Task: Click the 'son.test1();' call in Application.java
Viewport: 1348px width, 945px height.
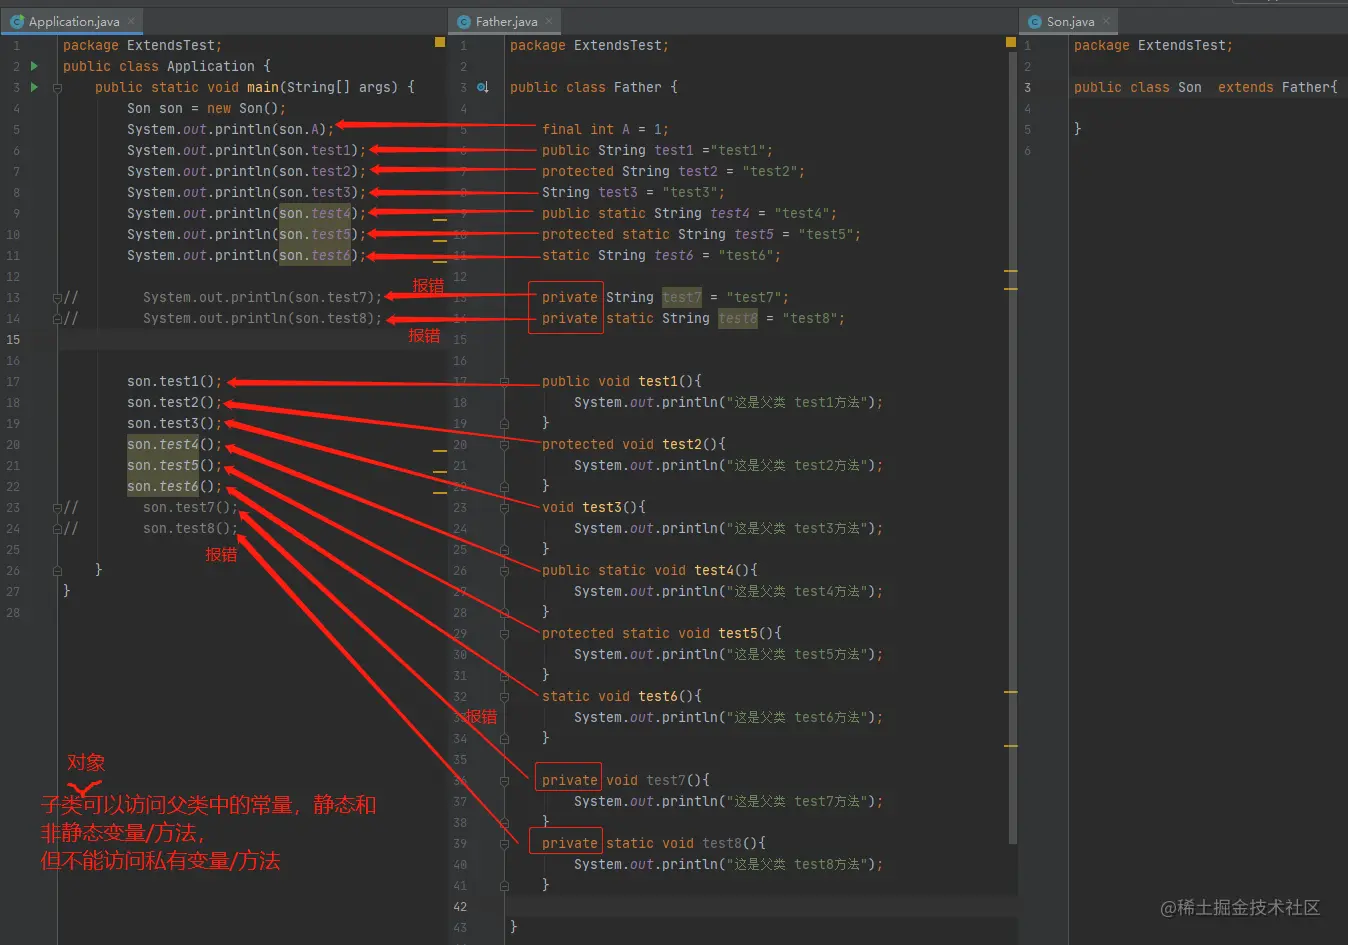Action: (x=174, y=381)
